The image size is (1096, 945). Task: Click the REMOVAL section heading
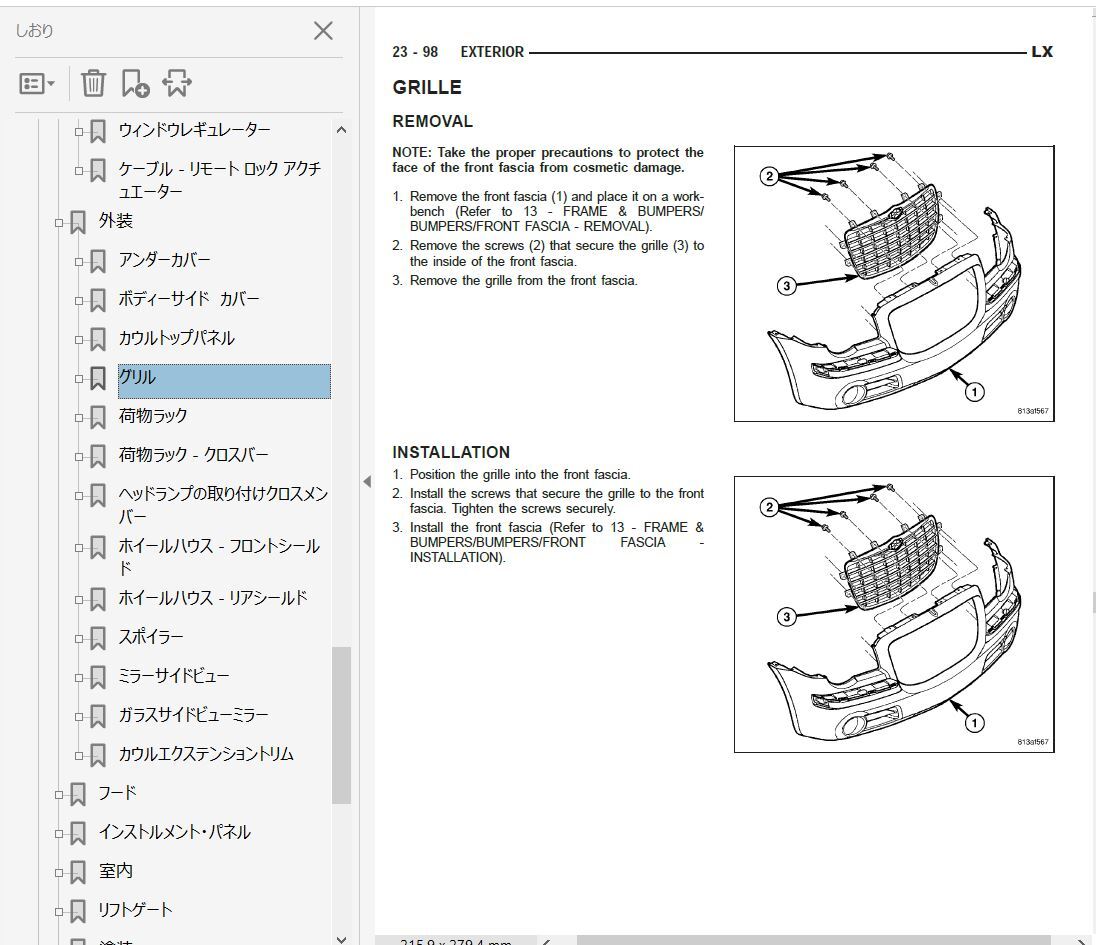coord(433,122)
